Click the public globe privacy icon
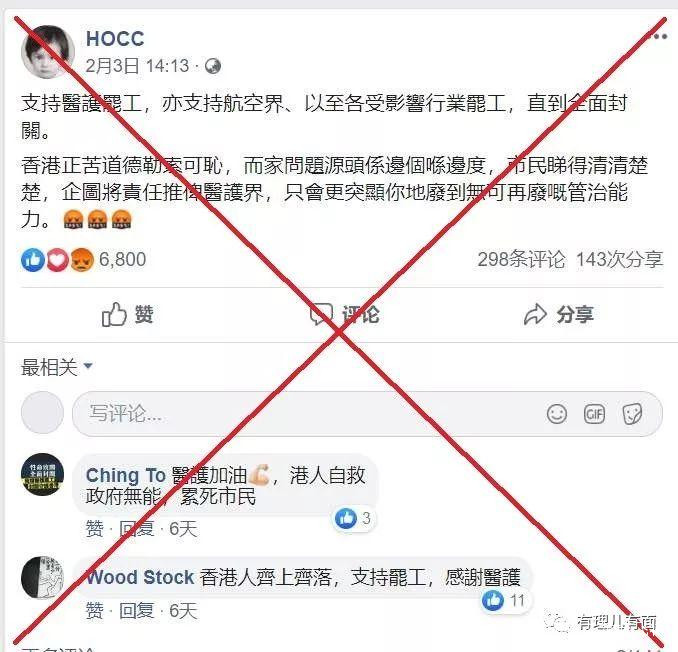Image resolution: width=678 pixels, height=652 pixels. pyautogui.click(x=213, y=66)
